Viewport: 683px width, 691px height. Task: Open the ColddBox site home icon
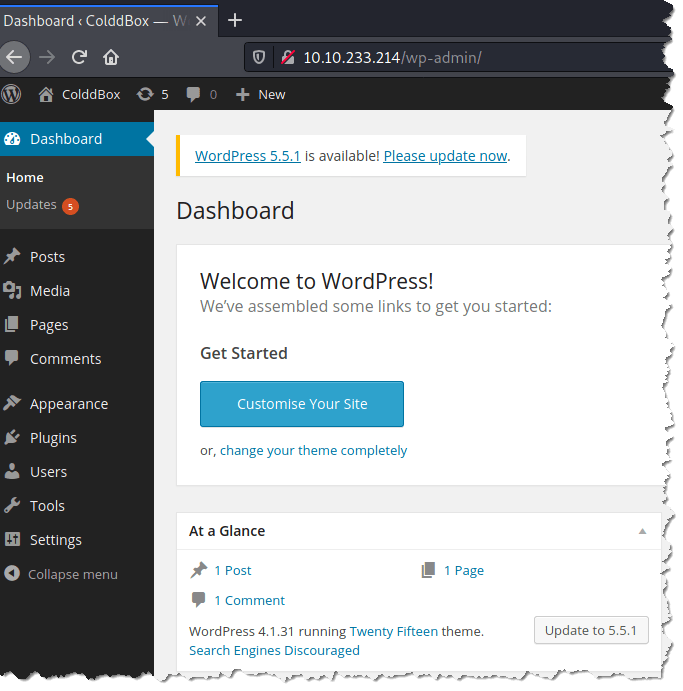(x=45, y=94)
